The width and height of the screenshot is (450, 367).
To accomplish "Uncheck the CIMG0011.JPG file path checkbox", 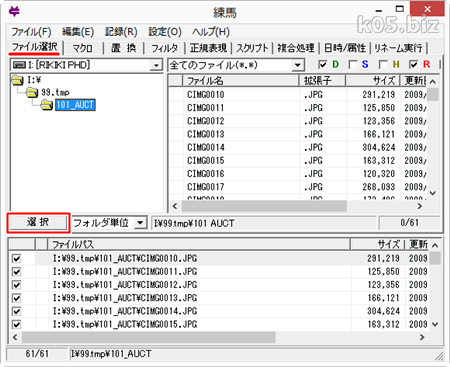I will coord(16,272).
